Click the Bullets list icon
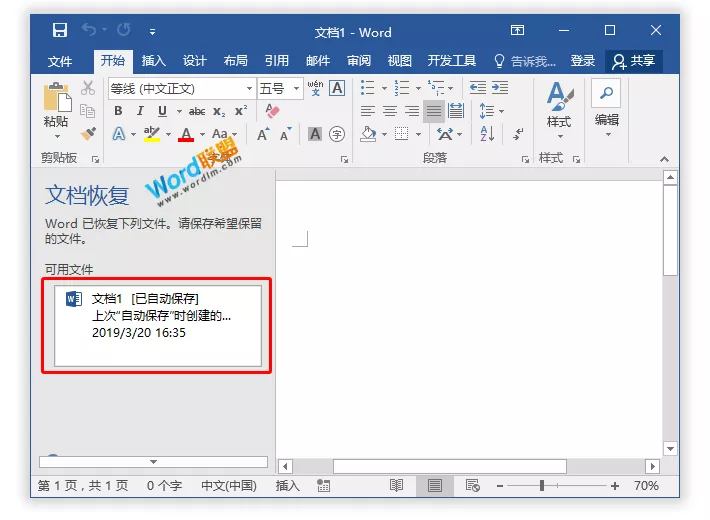Image resolution: width=710 pixels, height=520 pixels. (368, 87)
